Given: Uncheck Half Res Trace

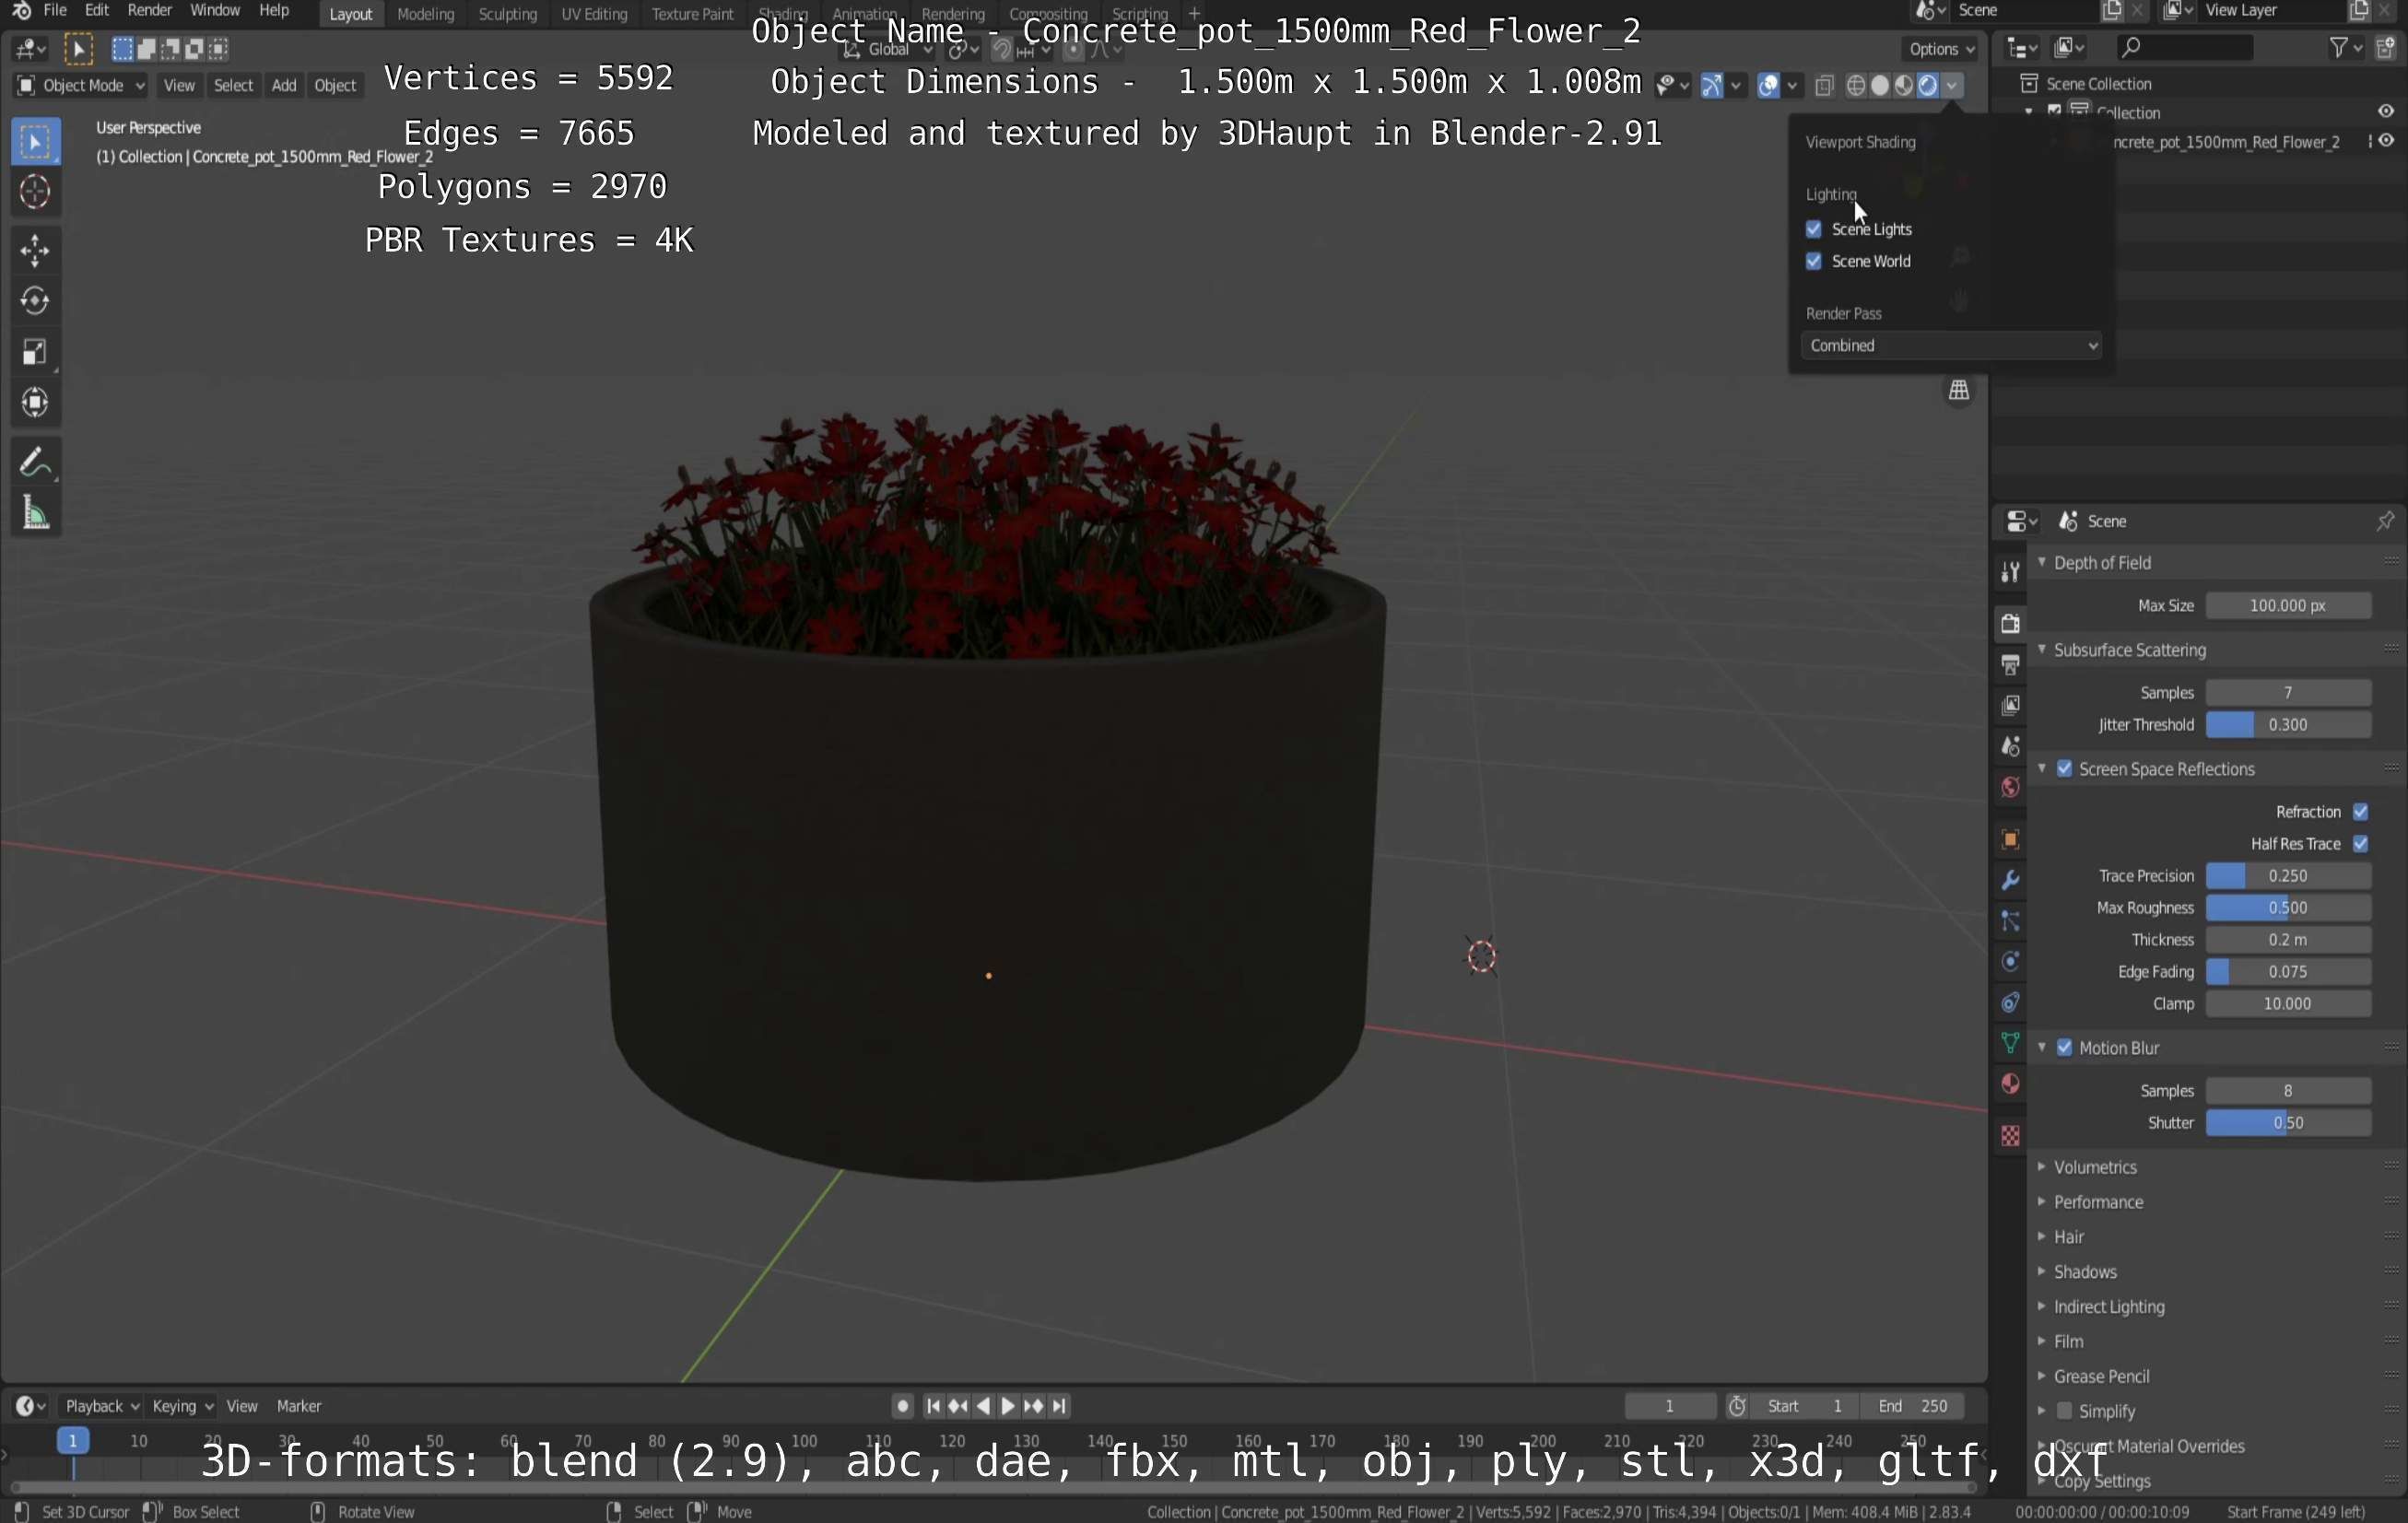Looking at the screenshot, I should click(2361, 844).
